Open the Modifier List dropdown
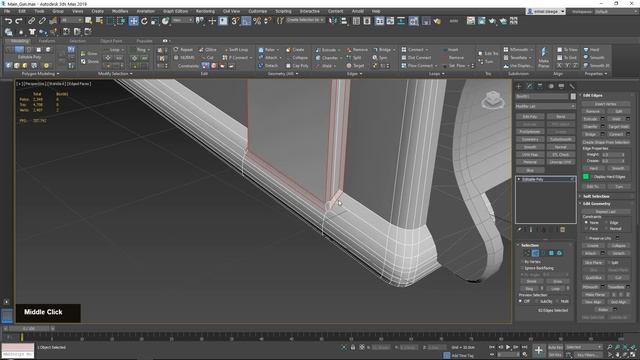640x360 pixels. (545, 106)
